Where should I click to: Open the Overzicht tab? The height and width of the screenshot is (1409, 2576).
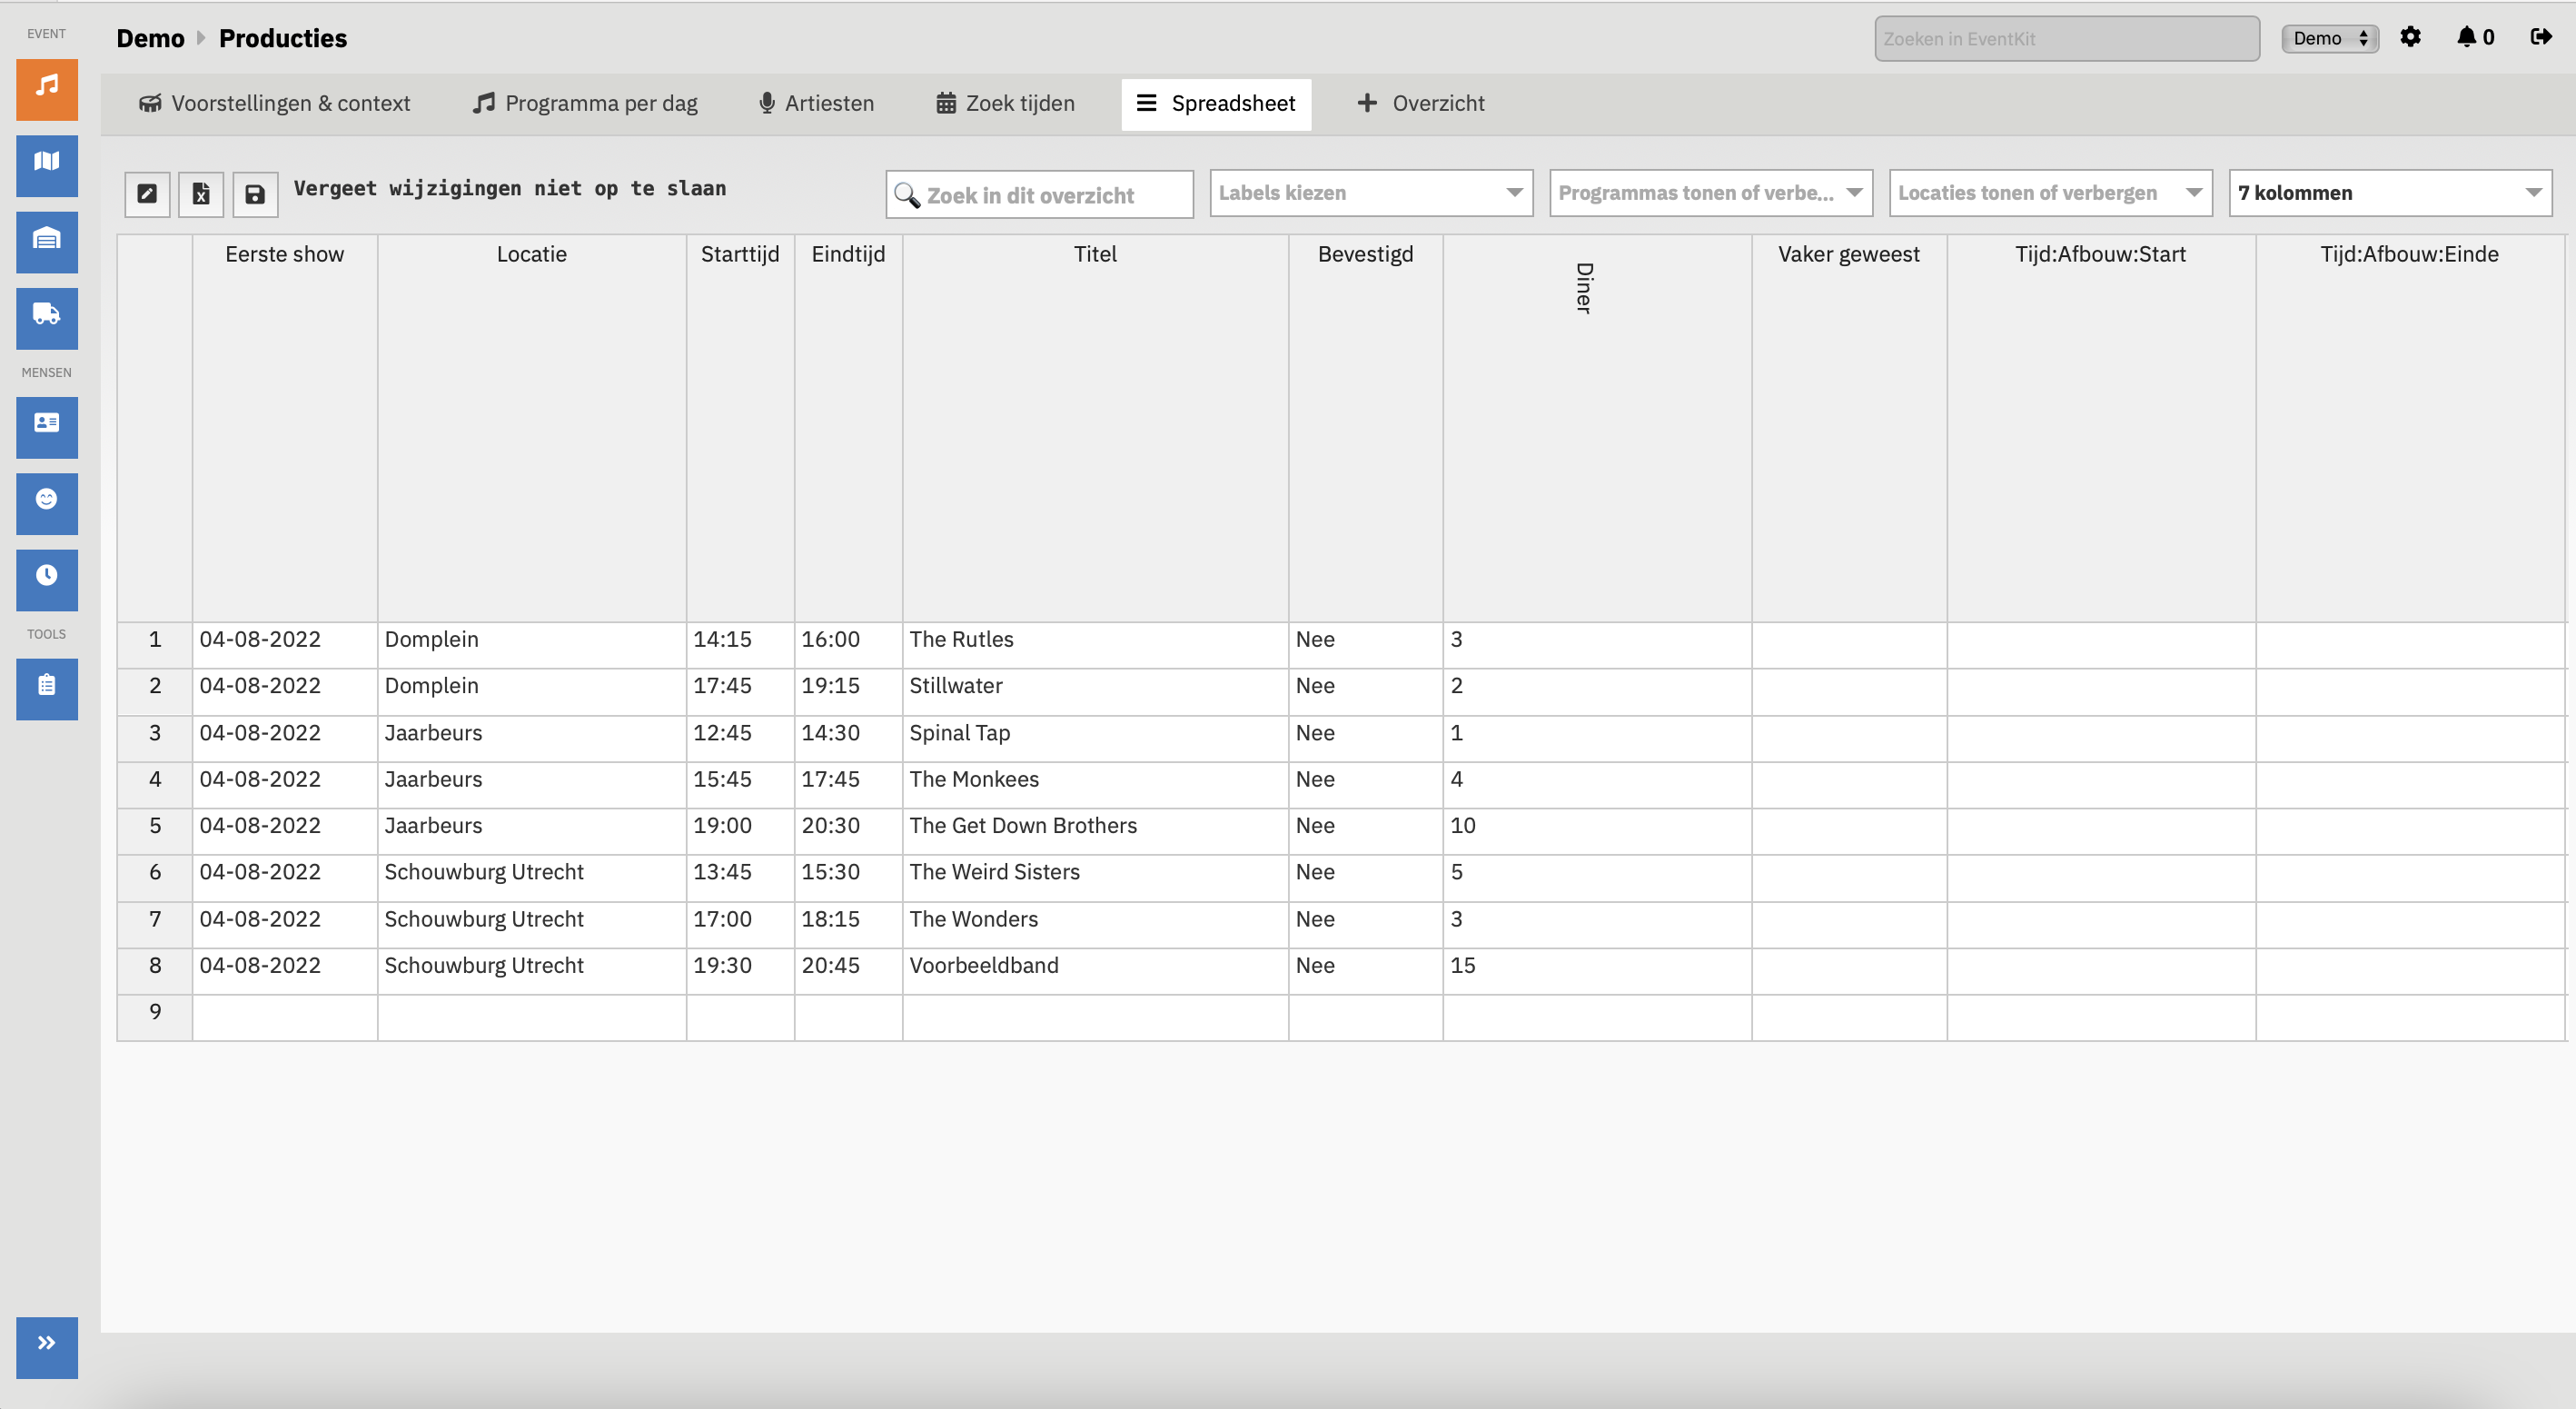tap(1420, 103)
